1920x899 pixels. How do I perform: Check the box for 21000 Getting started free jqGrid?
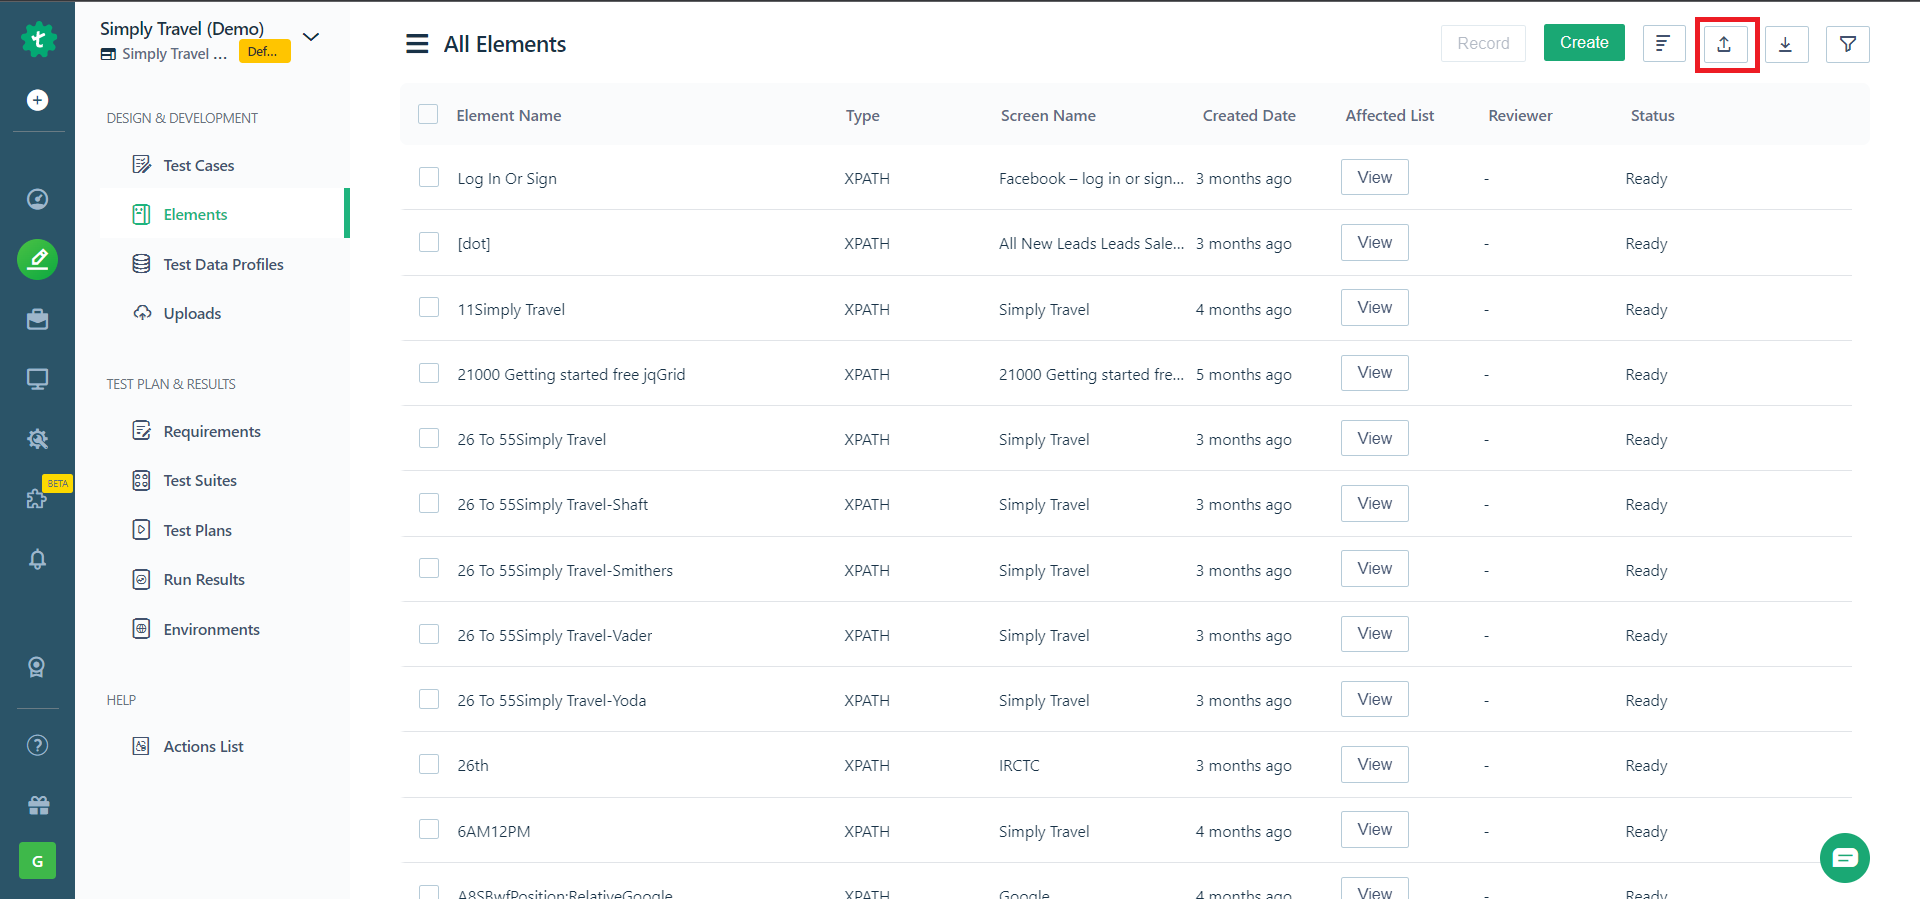click(x=429, y=373)
